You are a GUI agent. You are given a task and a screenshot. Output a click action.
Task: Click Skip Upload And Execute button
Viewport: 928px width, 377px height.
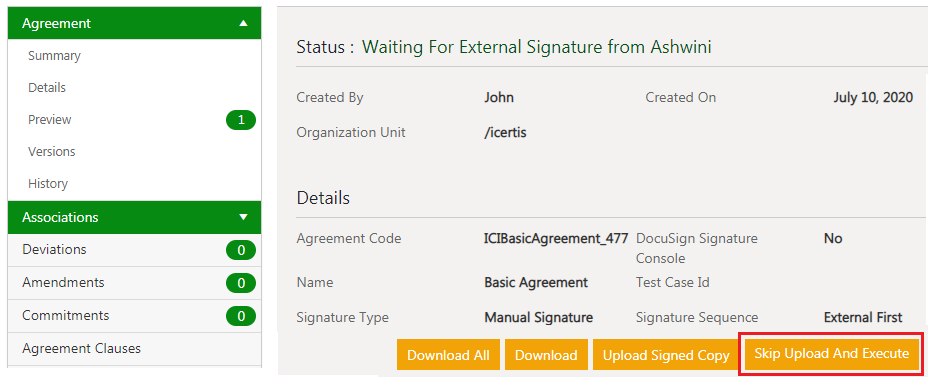(831, 354)
